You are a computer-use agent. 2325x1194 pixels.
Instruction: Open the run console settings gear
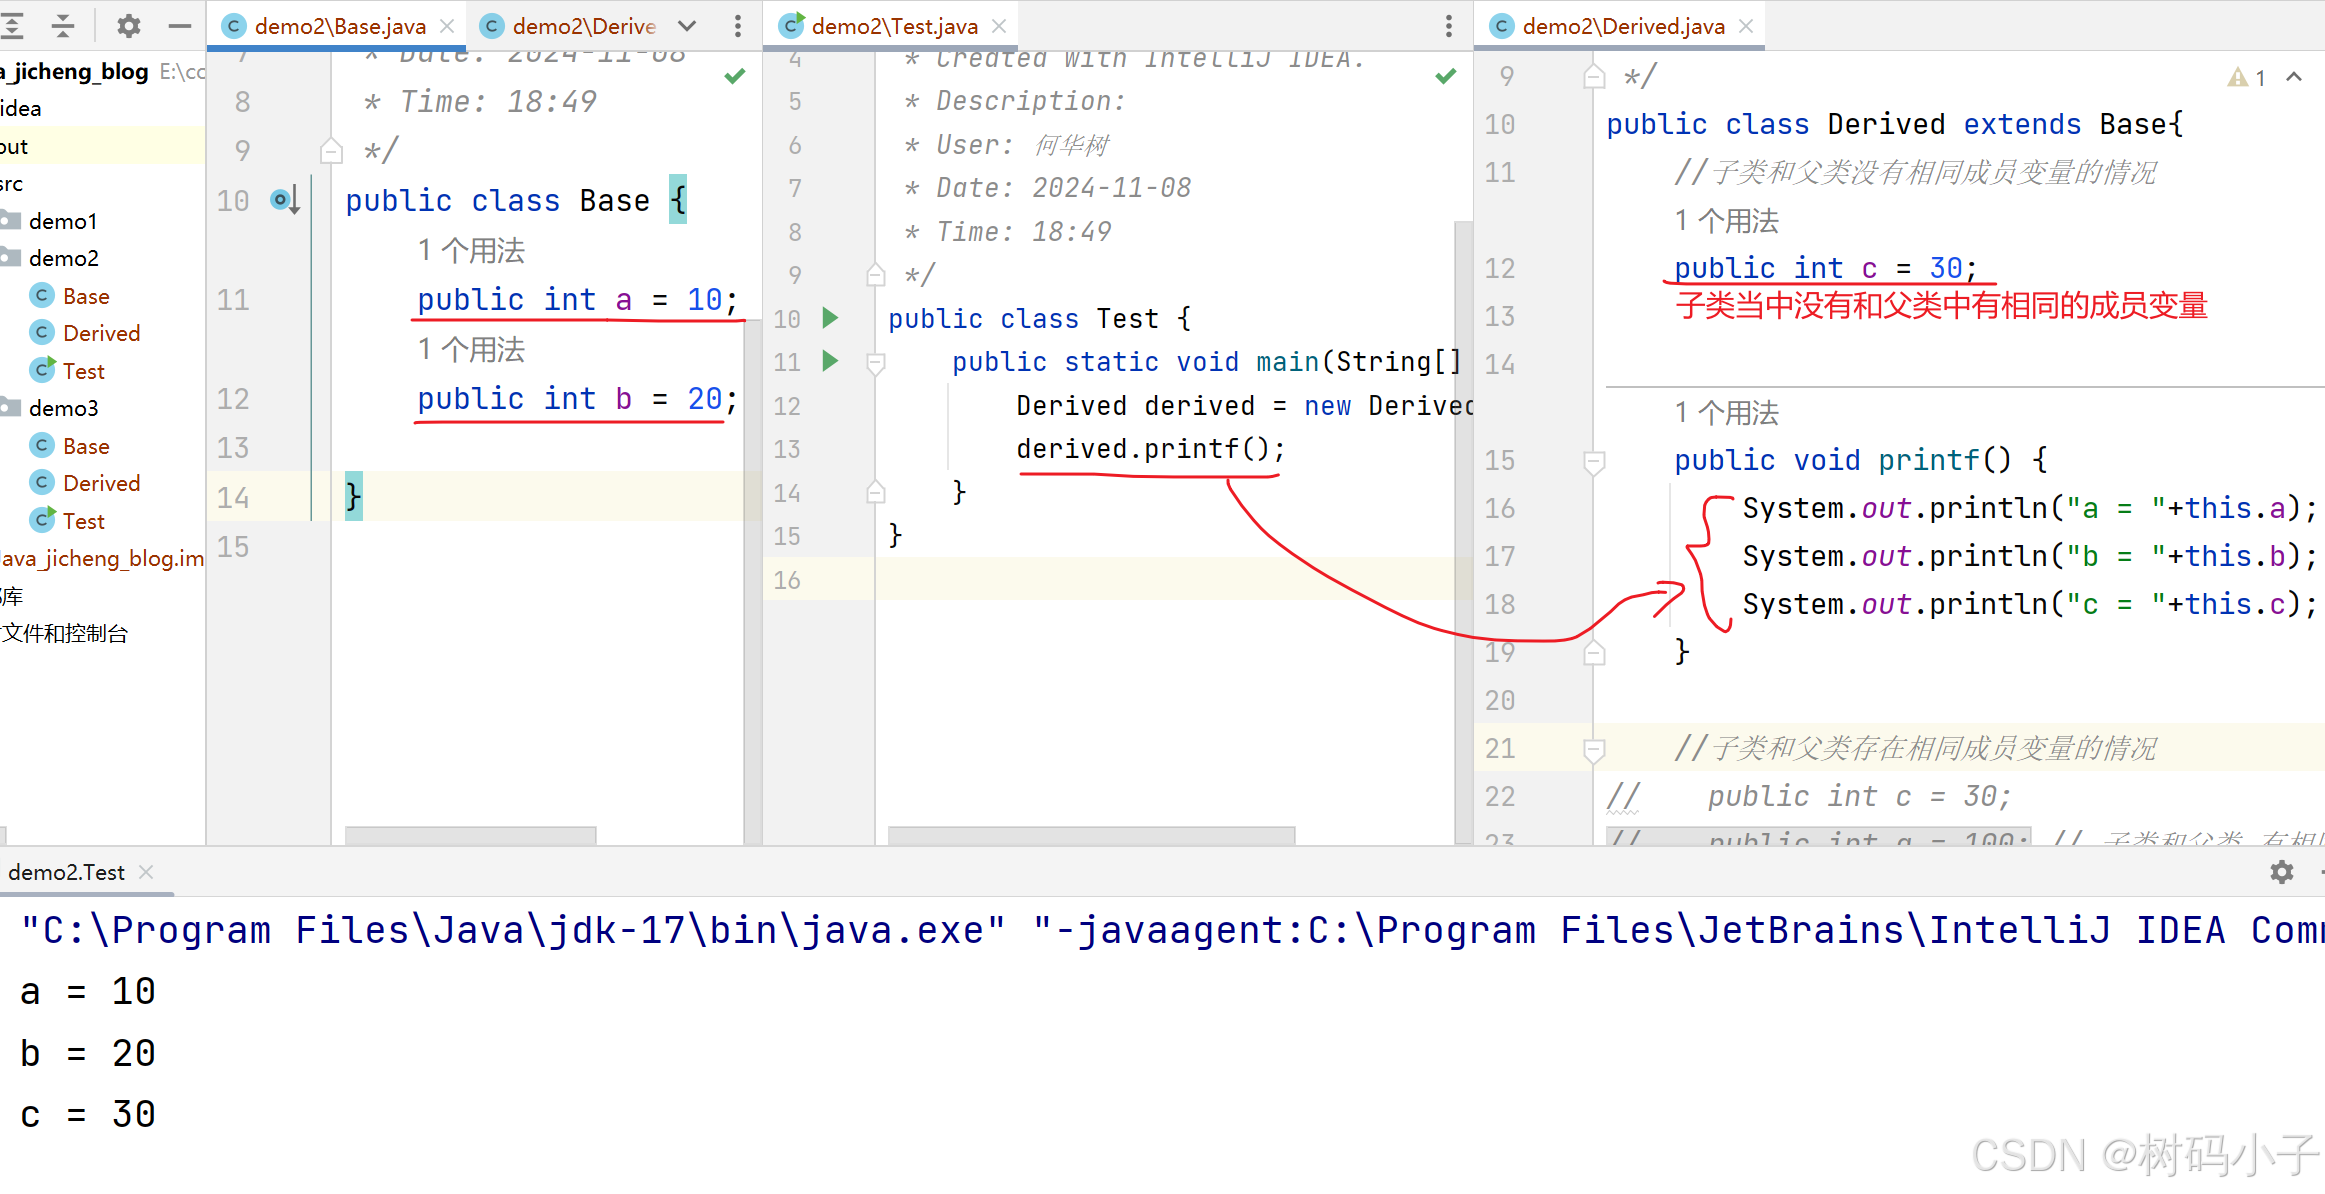coord(2281,872)
